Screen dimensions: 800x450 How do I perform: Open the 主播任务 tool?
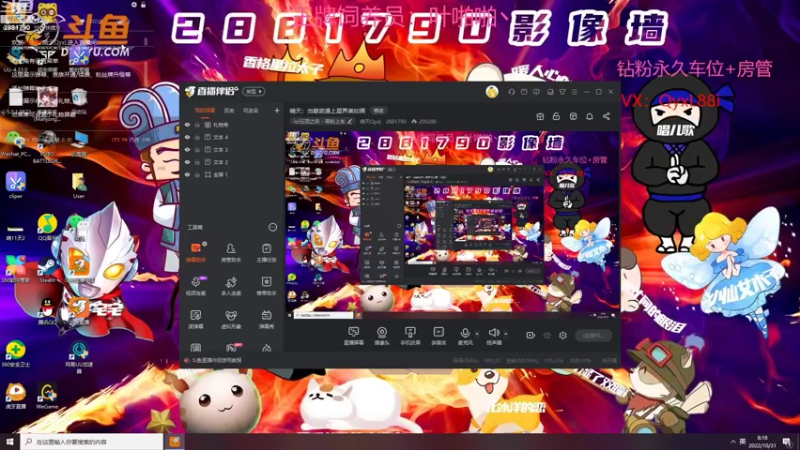pyautogui.click(x=266, y=252)
